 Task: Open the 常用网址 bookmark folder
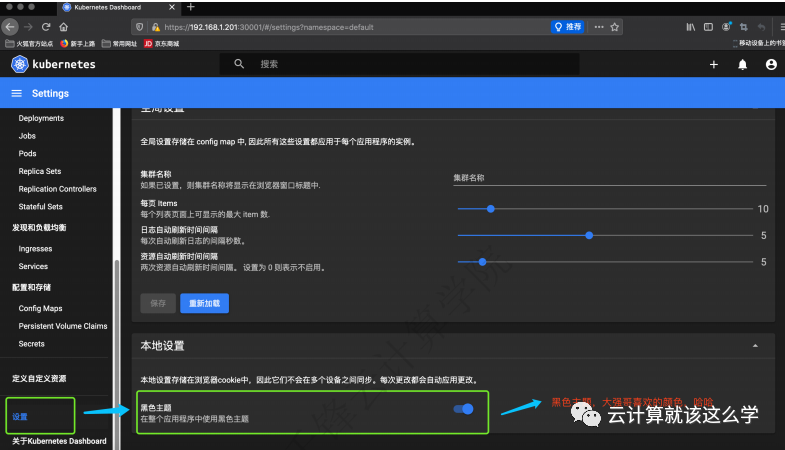coord(119,44)
